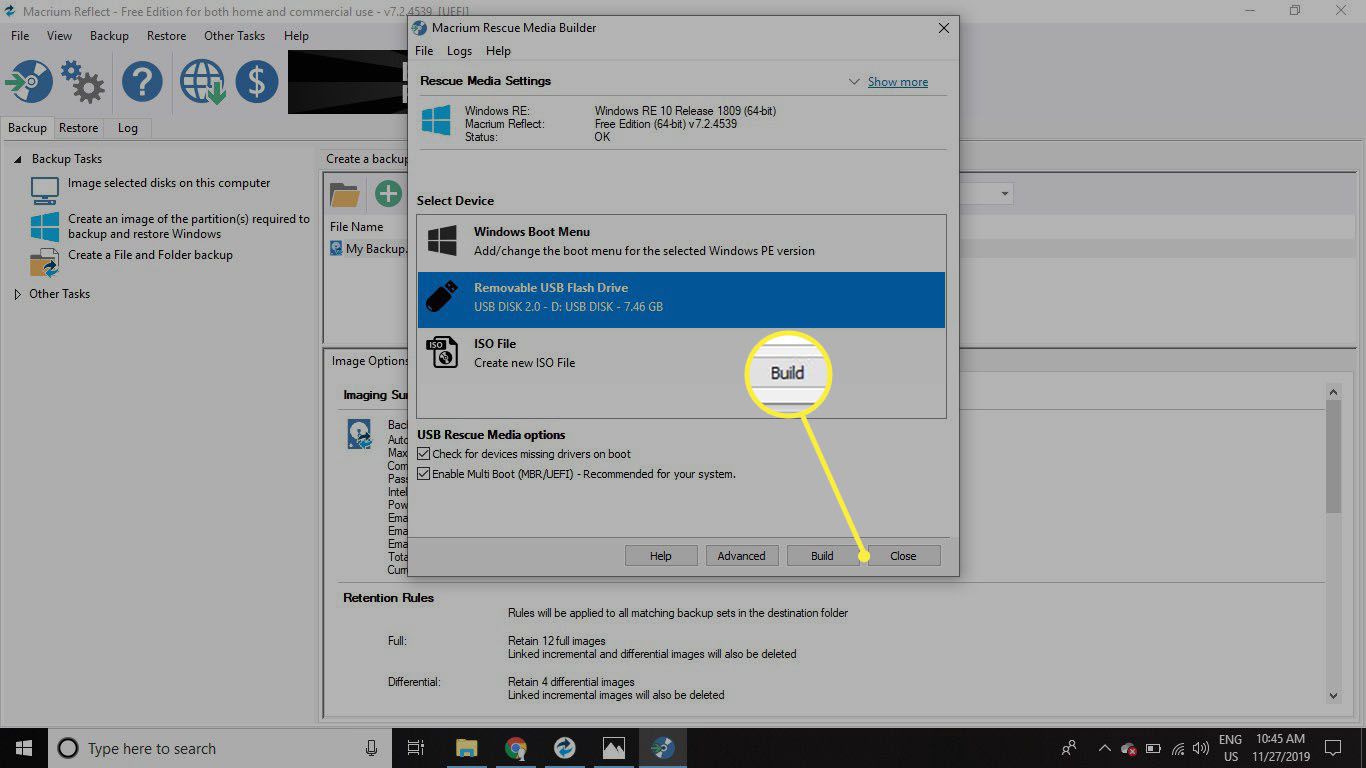
Task: Click the People icon in the system tray
Action: [1069, 748]
